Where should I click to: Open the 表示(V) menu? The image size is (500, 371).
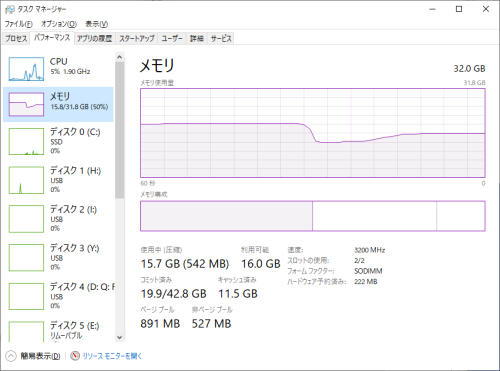(x=97, y=24)
